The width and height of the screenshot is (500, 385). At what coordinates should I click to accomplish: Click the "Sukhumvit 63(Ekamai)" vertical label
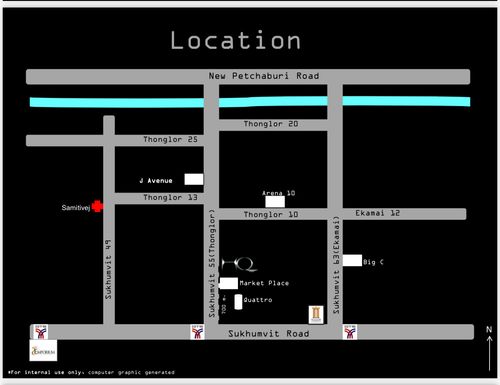336,265
